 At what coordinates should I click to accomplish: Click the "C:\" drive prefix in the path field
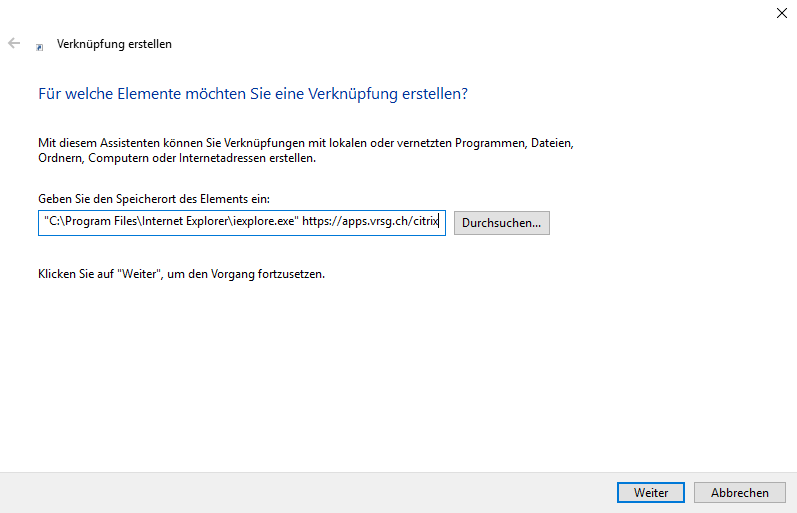56,223
